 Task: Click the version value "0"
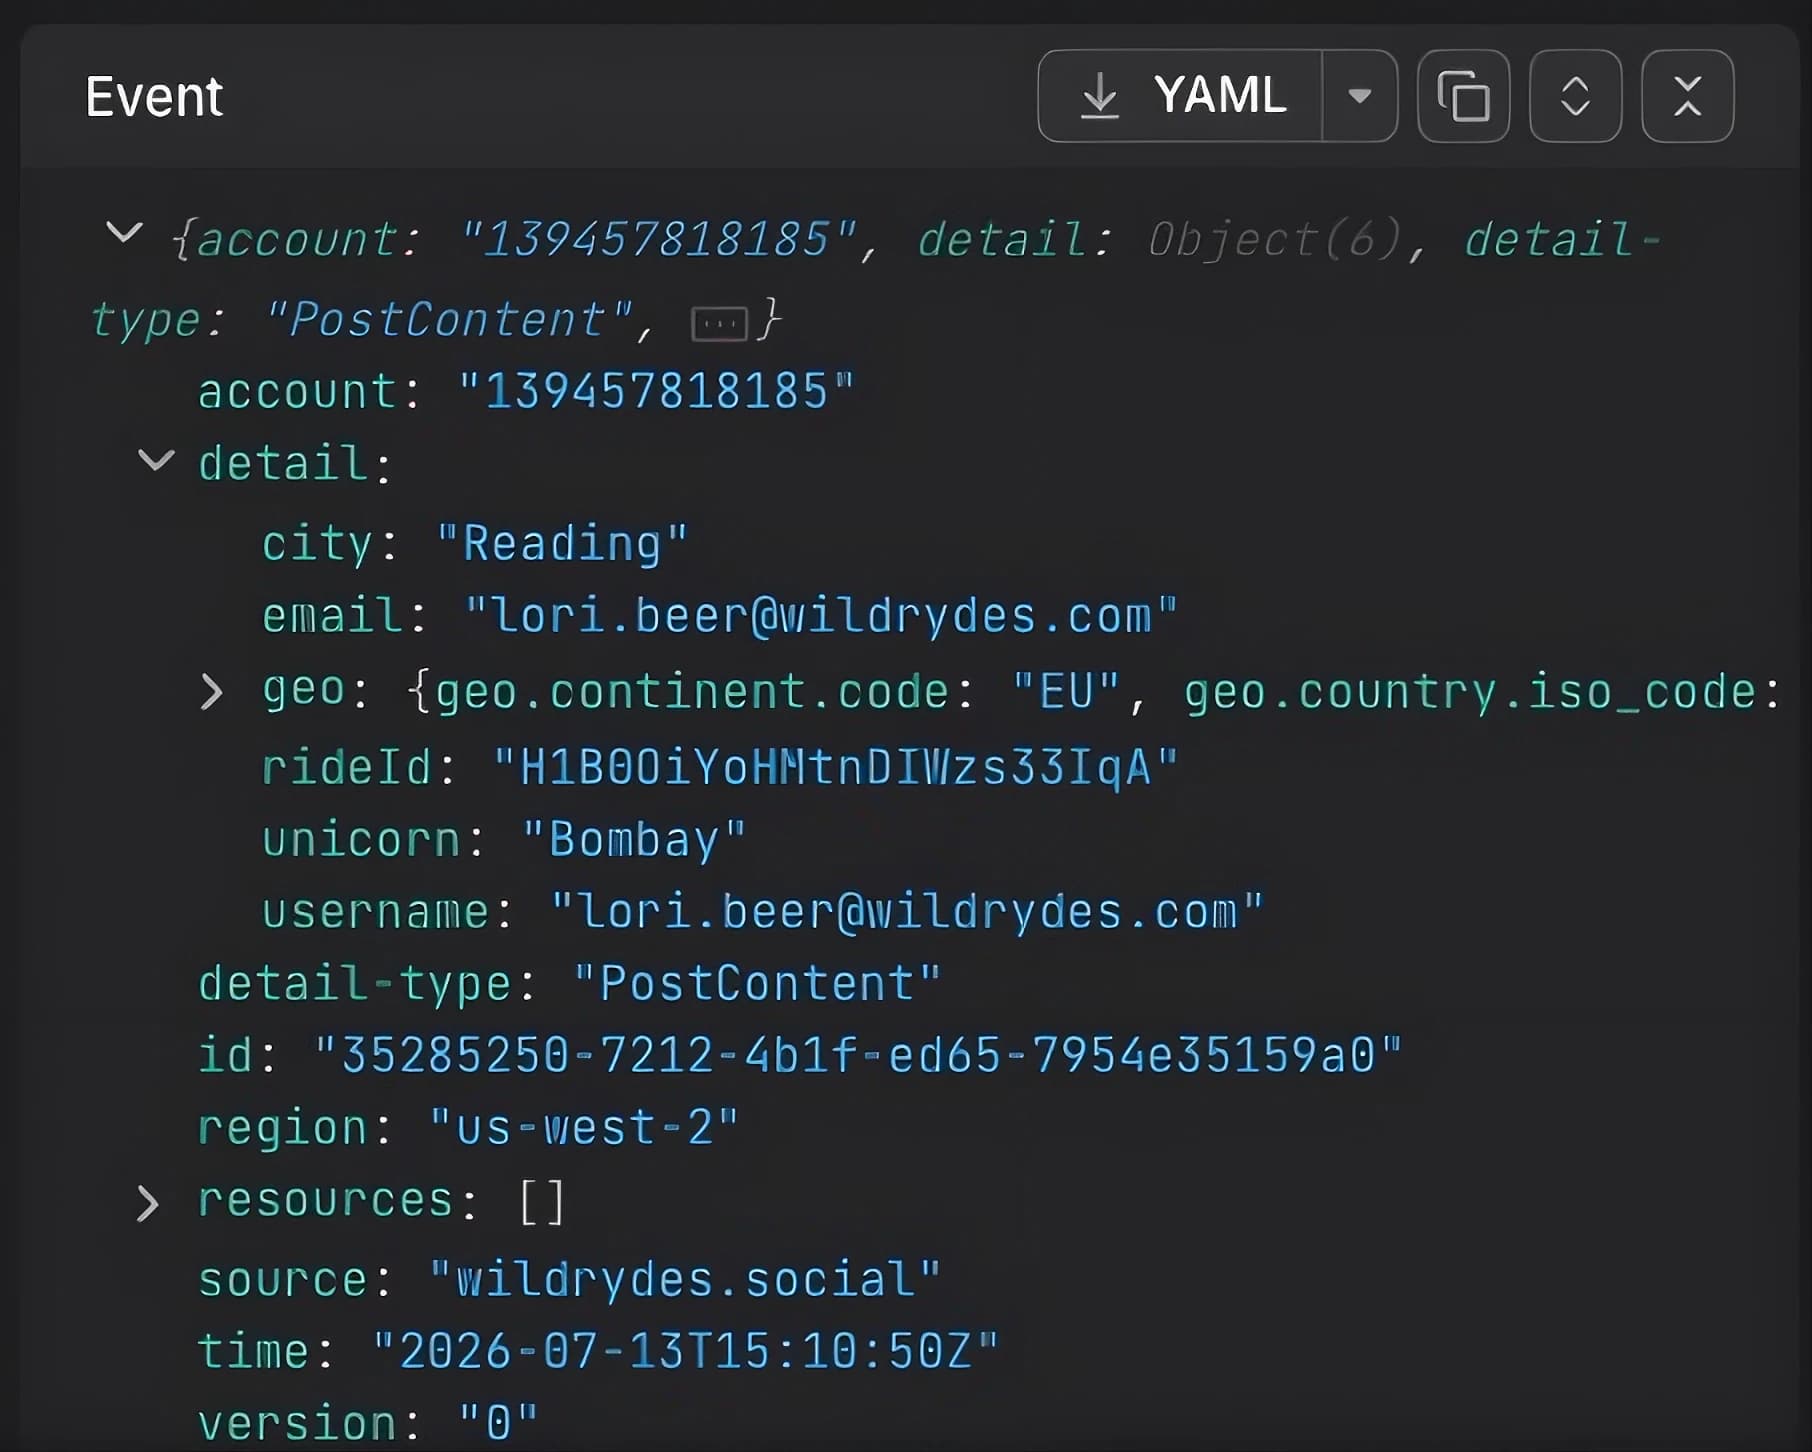click(498, 1423)
